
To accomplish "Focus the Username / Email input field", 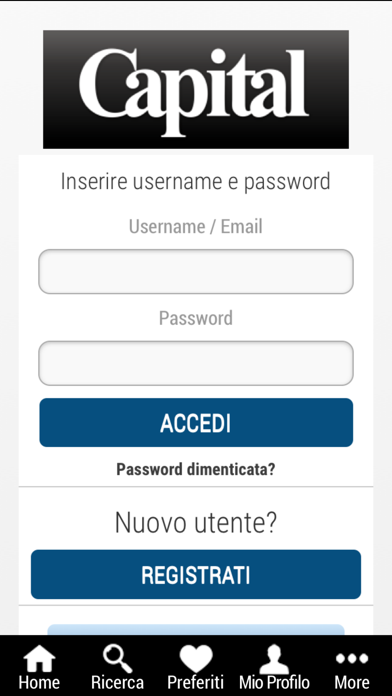I will tap(196, 271).
